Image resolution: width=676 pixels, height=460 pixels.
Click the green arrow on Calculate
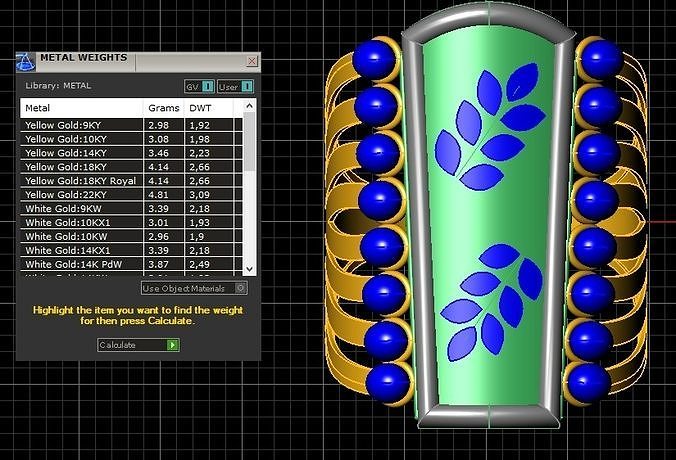point(172,345)
